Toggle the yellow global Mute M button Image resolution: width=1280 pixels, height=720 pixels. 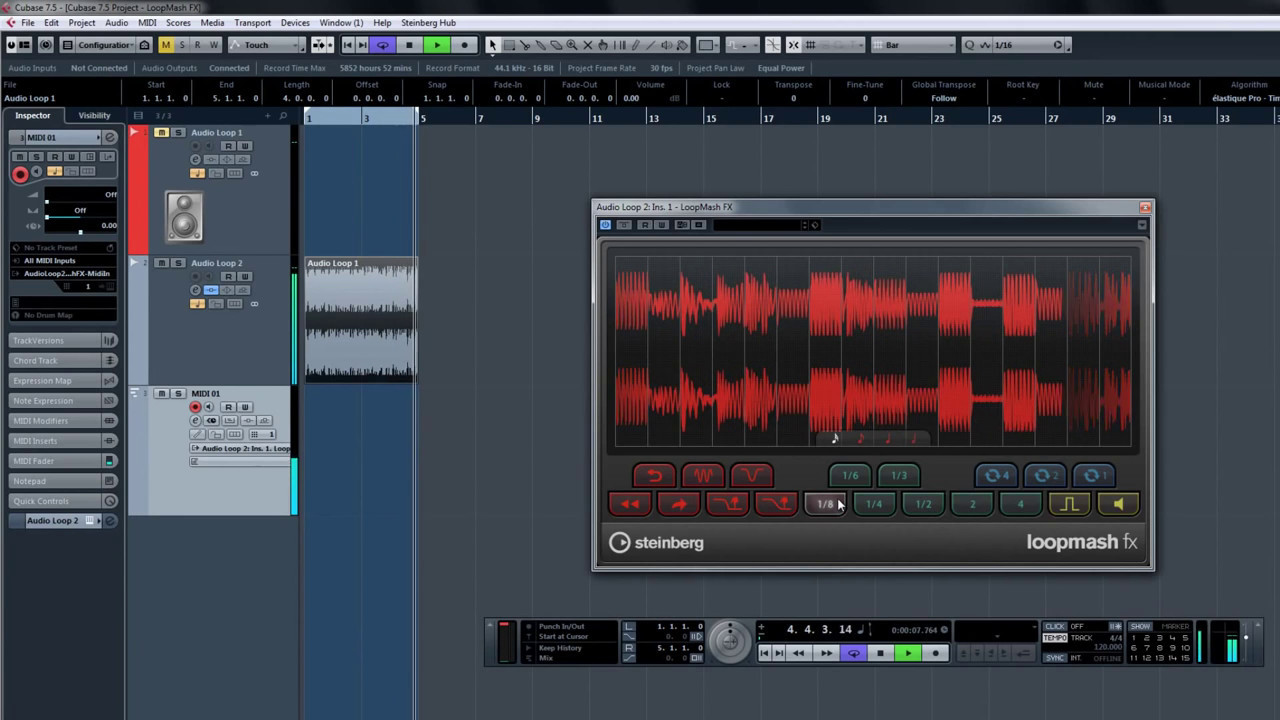166,45
